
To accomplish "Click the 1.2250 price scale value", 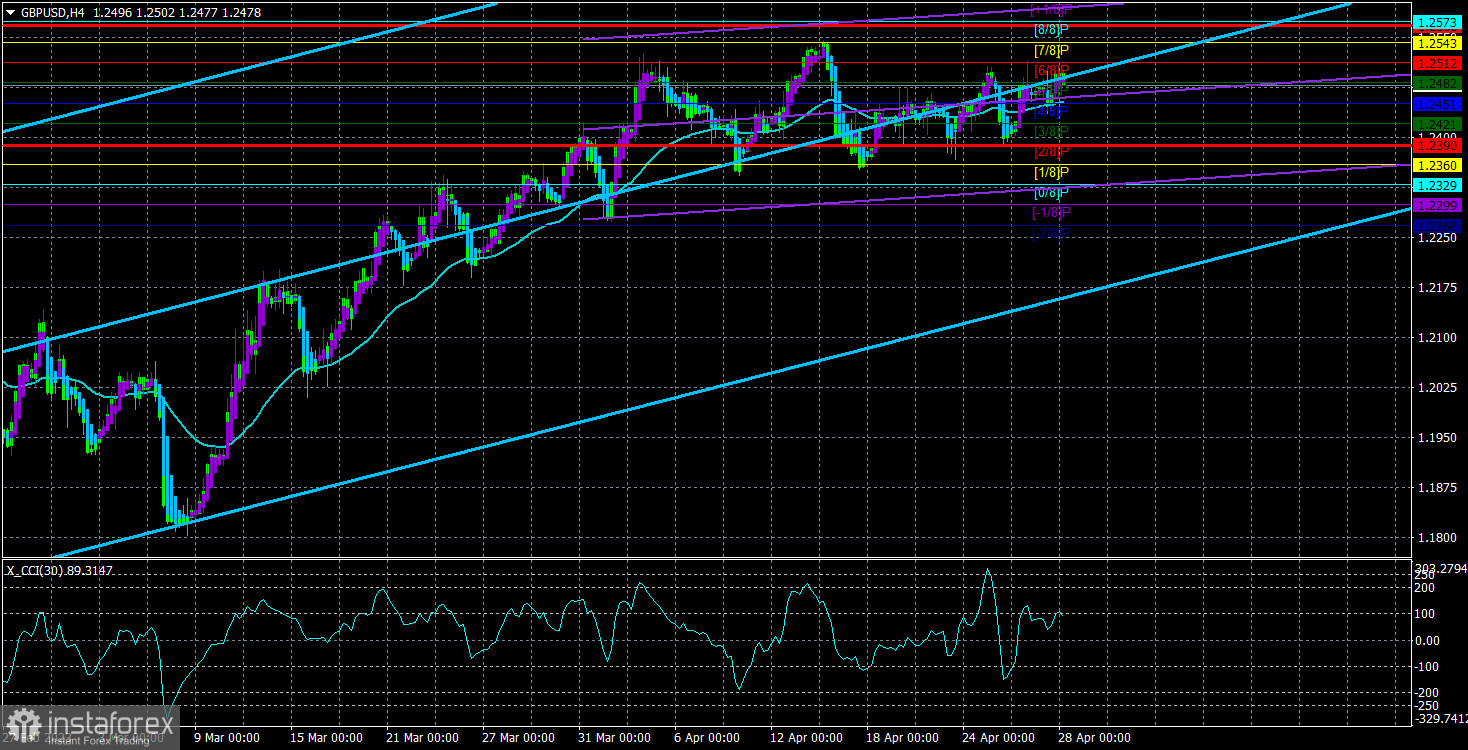I will tap(1436, 238).
